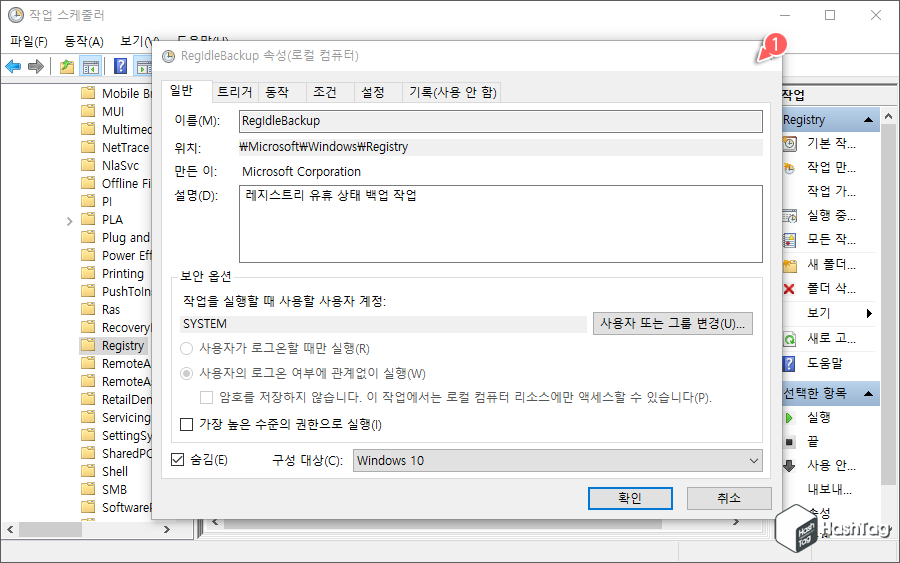900x563 pixels.
Task: Click inside the 설명(D) description text box
Action: pyautogui.click(x=501, y=224)
